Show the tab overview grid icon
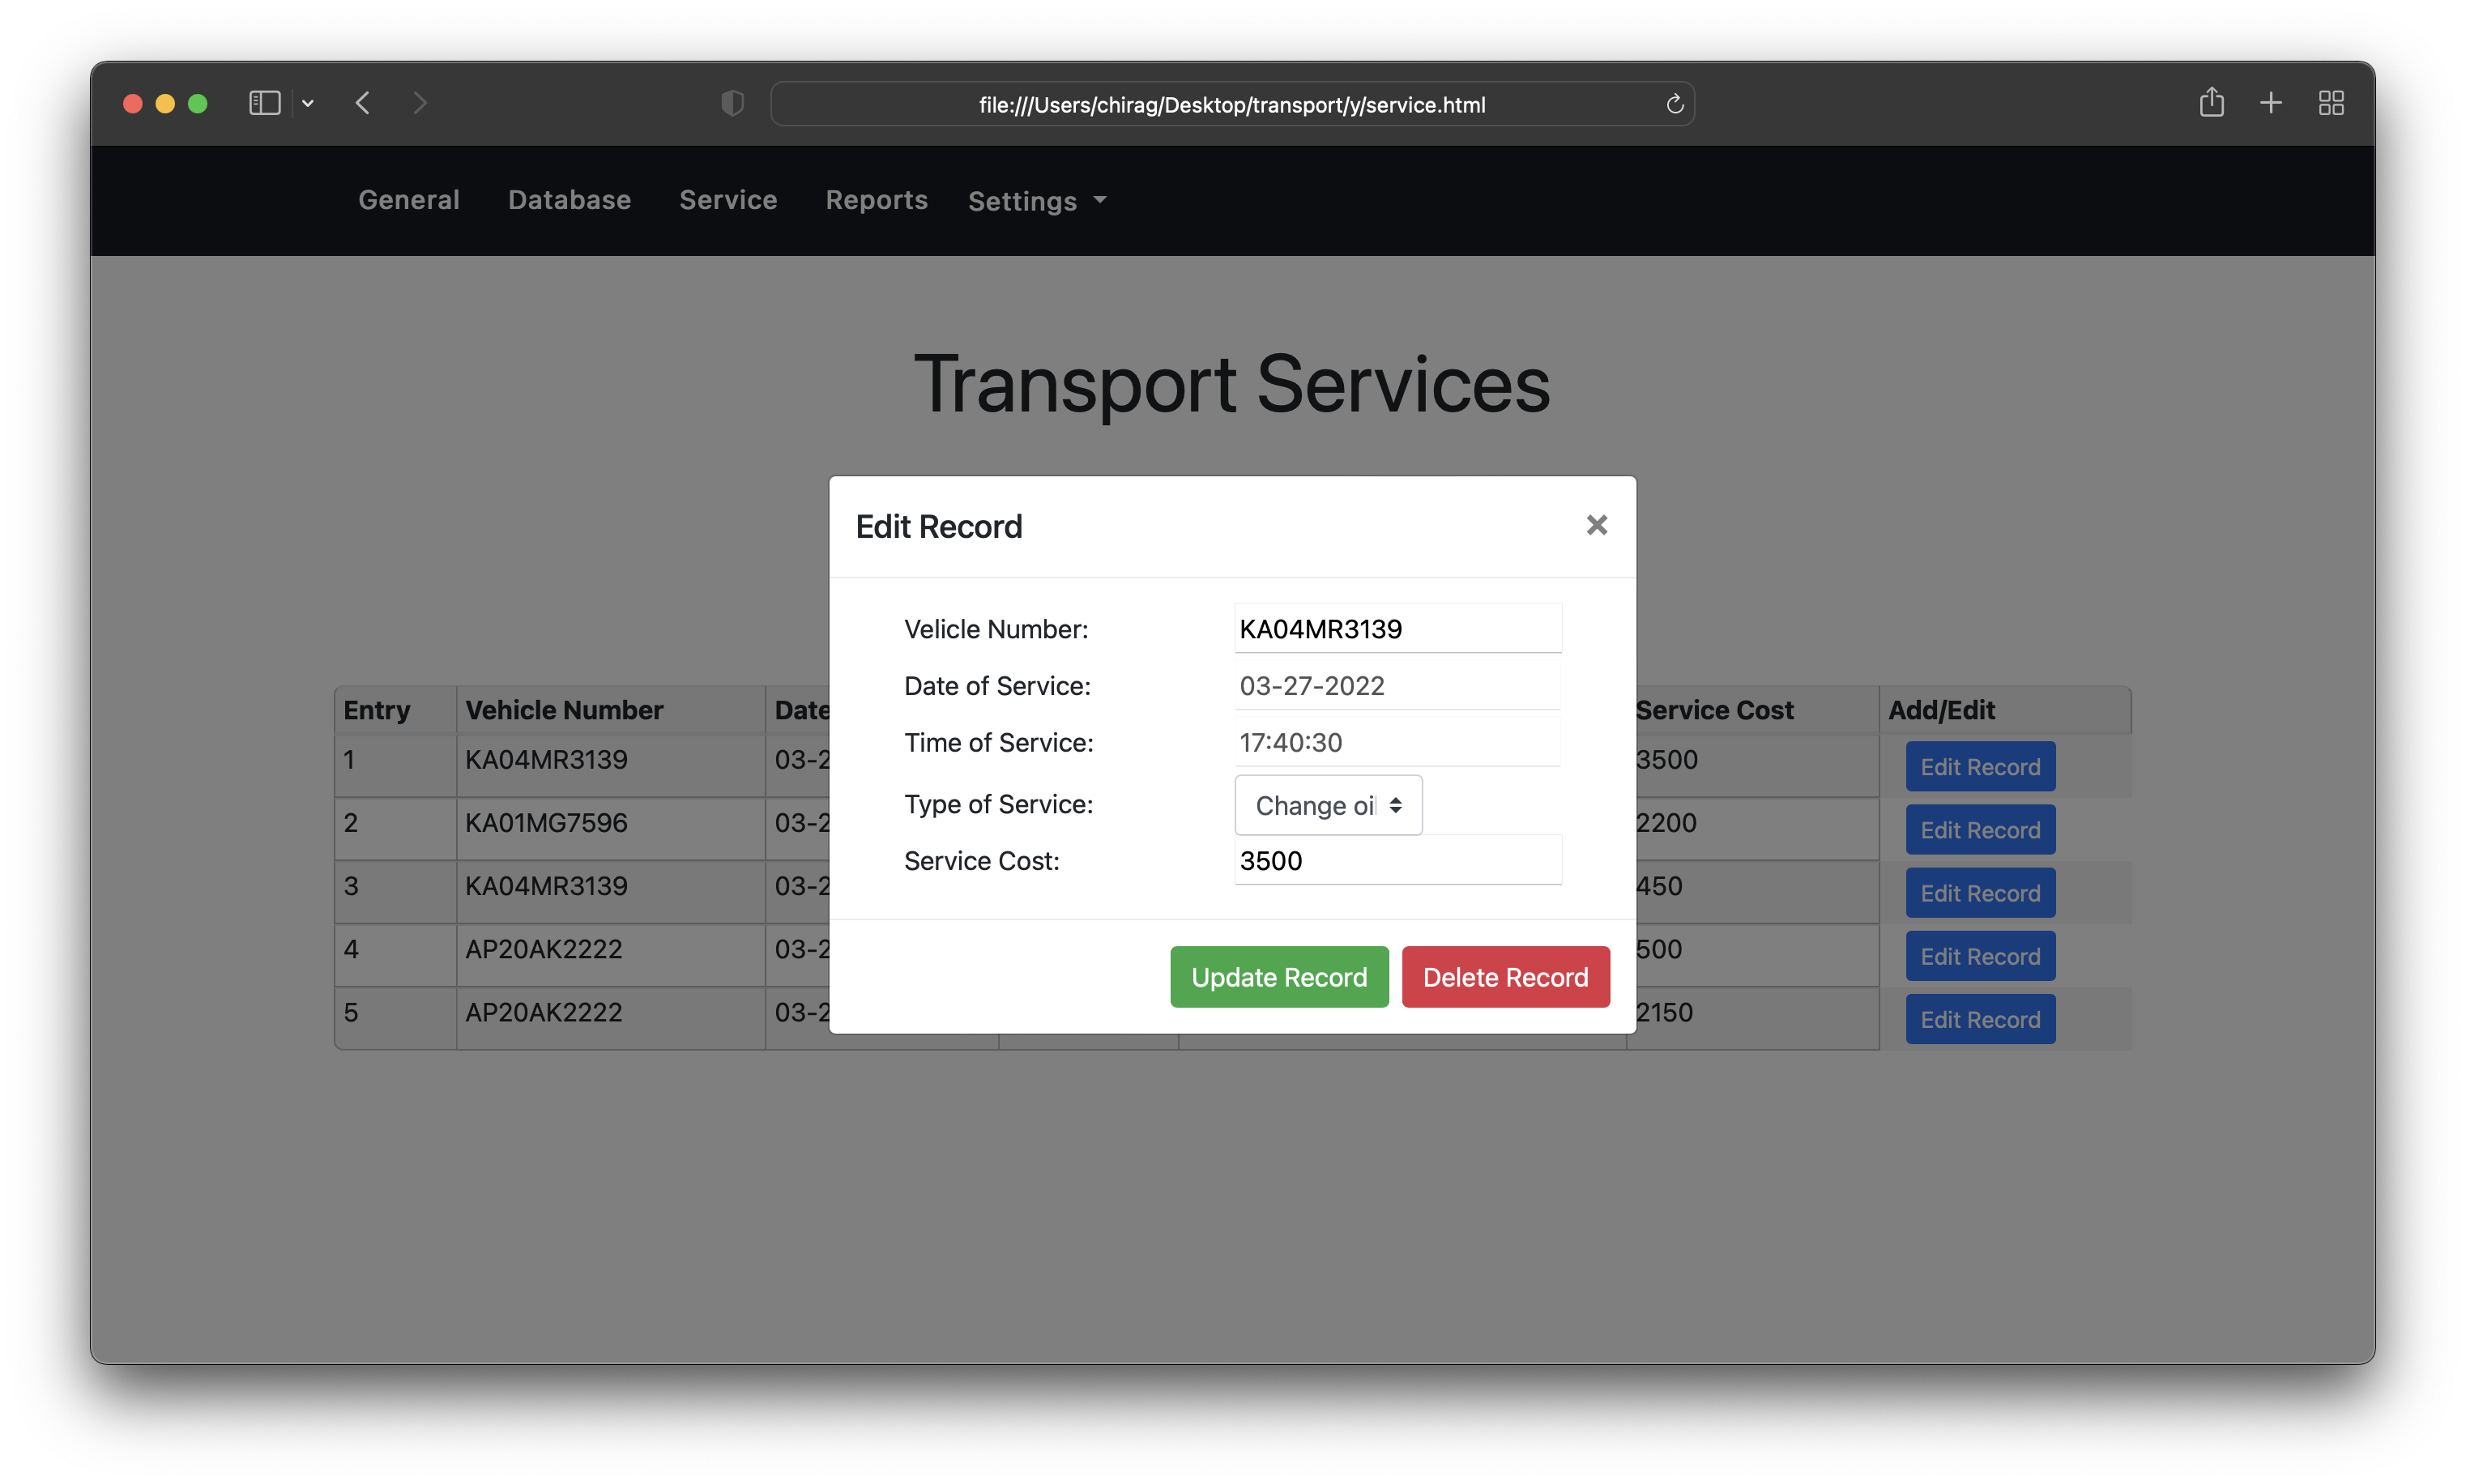 [x=2330, y=103]
